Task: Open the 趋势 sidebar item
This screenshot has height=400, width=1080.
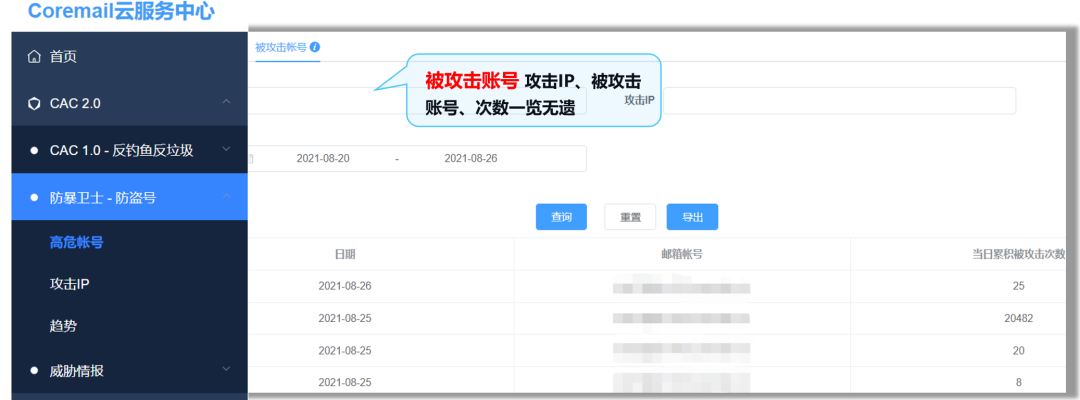Action: (63, 327)
